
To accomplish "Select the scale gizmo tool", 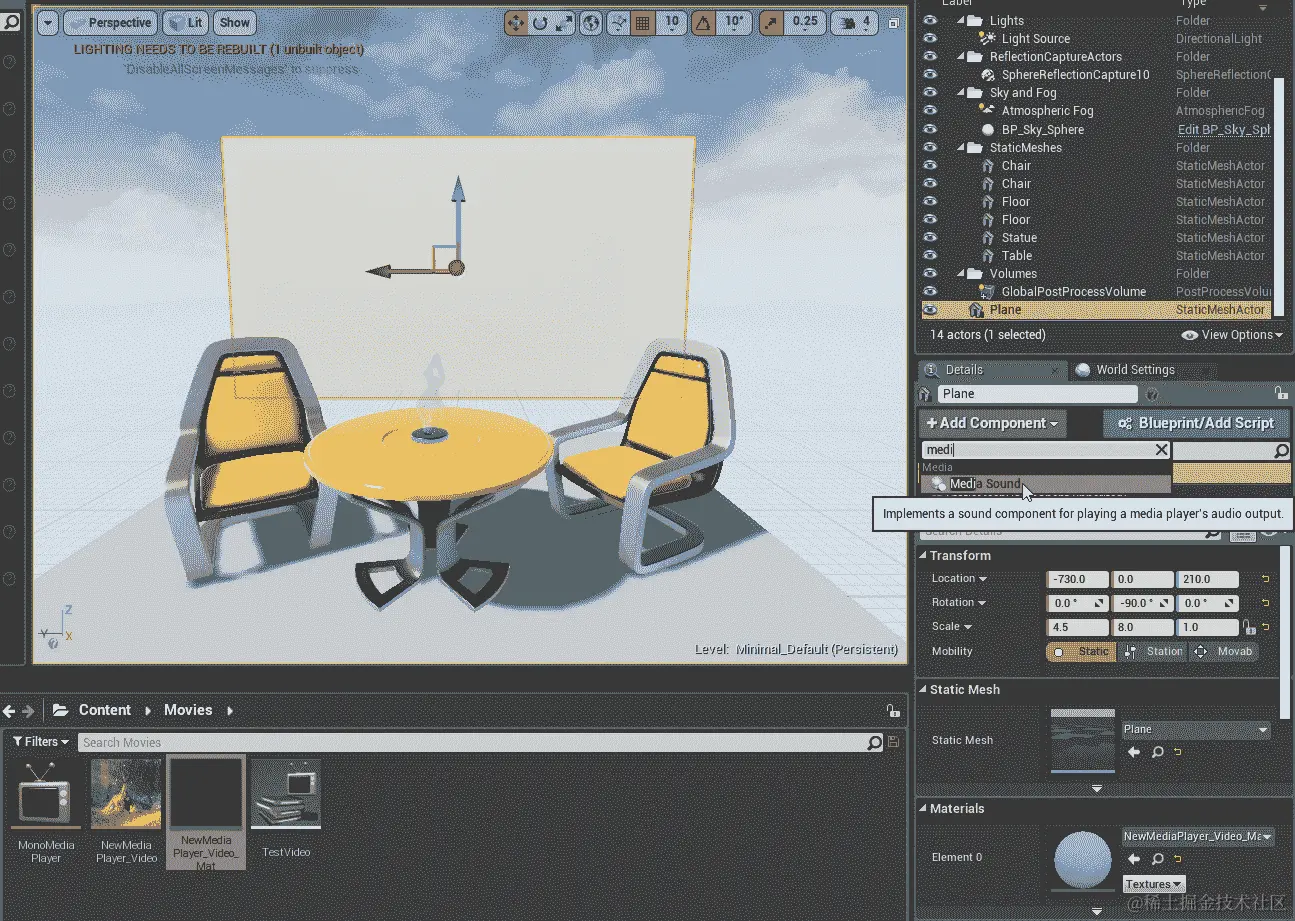I will coord(564,22).
